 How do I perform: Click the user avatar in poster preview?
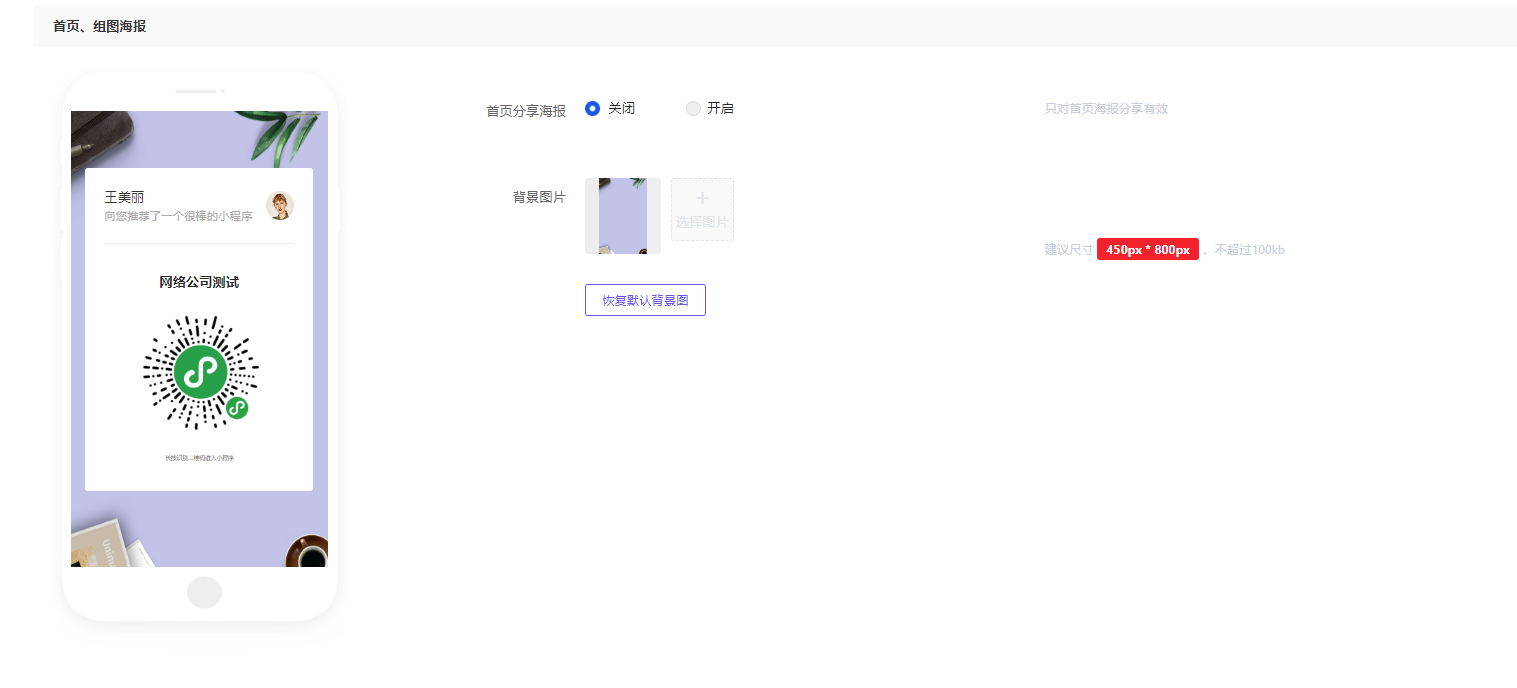coord(280,206)
